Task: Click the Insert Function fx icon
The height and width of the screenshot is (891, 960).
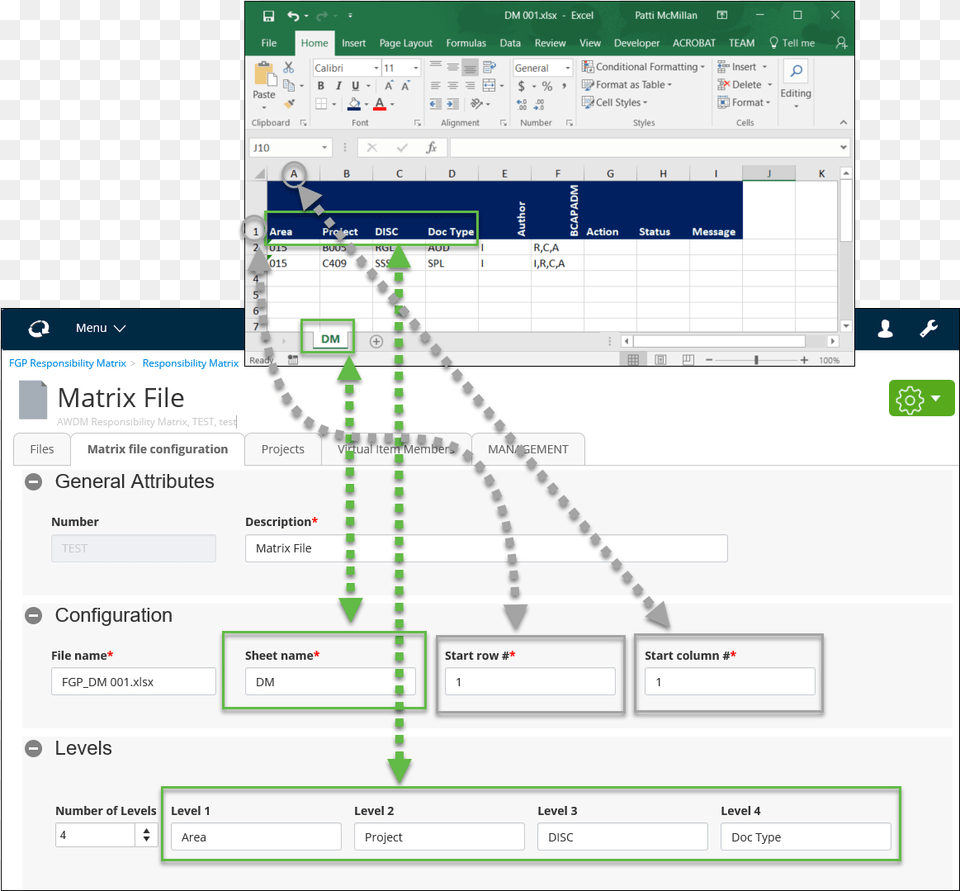Action: pyautogui.click(x=431, y=147)
